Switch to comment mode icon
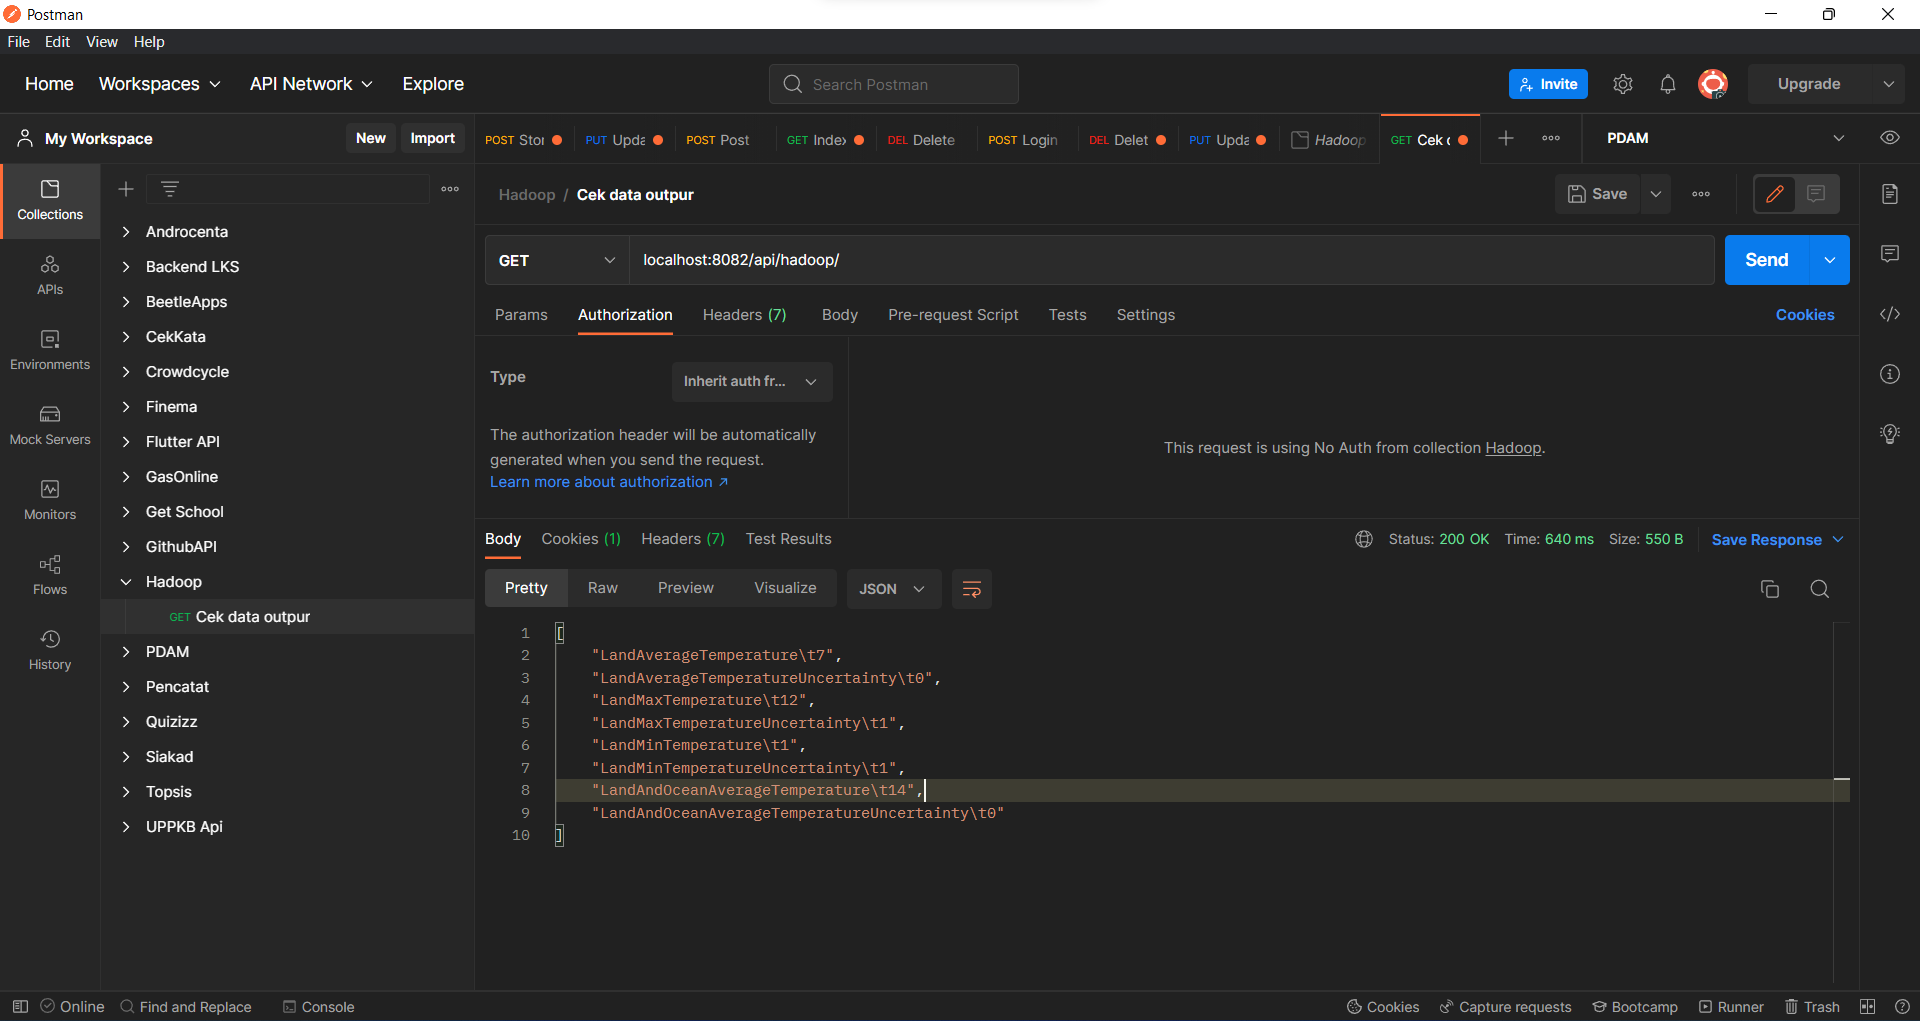This screenshot has width=1920, height=1021. (x=1816, y=194)
